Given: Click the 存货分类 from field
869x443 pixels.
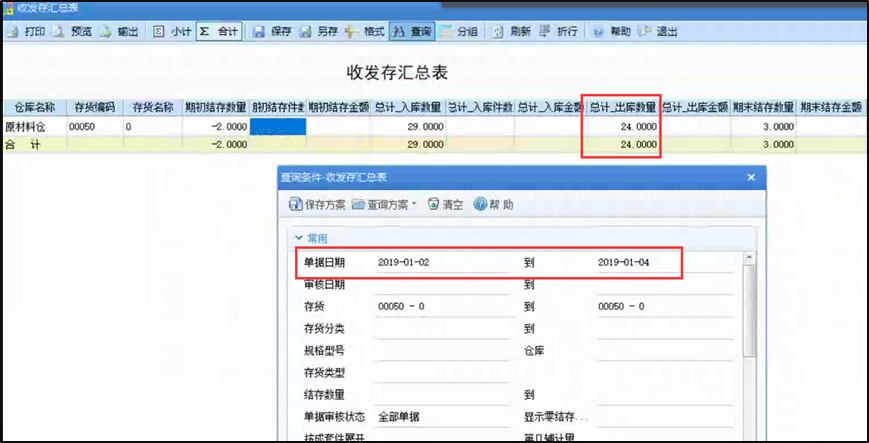Looking at the screenshot, I should [442, 328].
